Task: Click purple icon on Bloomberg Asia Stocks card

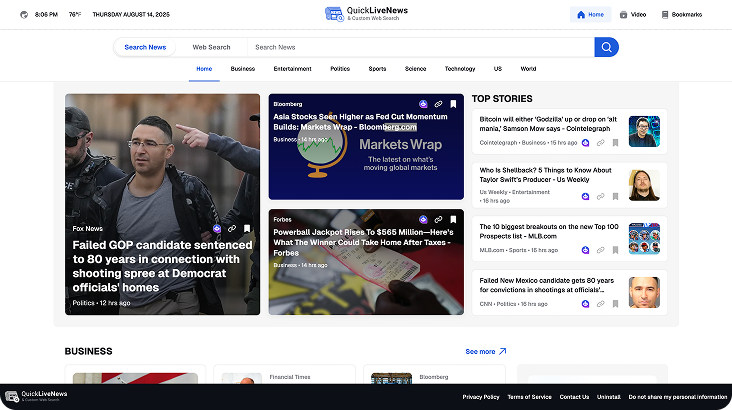Action: (423, 104)
